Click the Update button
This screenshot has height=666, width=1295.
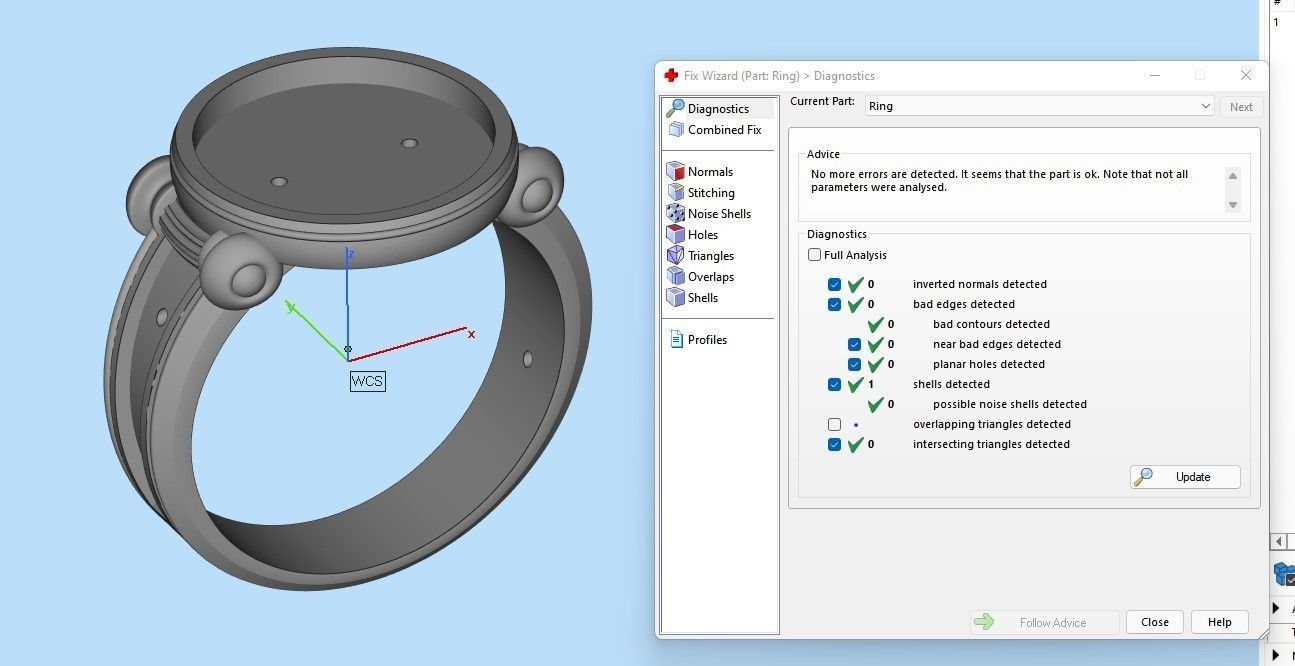tap(1185, 477)
